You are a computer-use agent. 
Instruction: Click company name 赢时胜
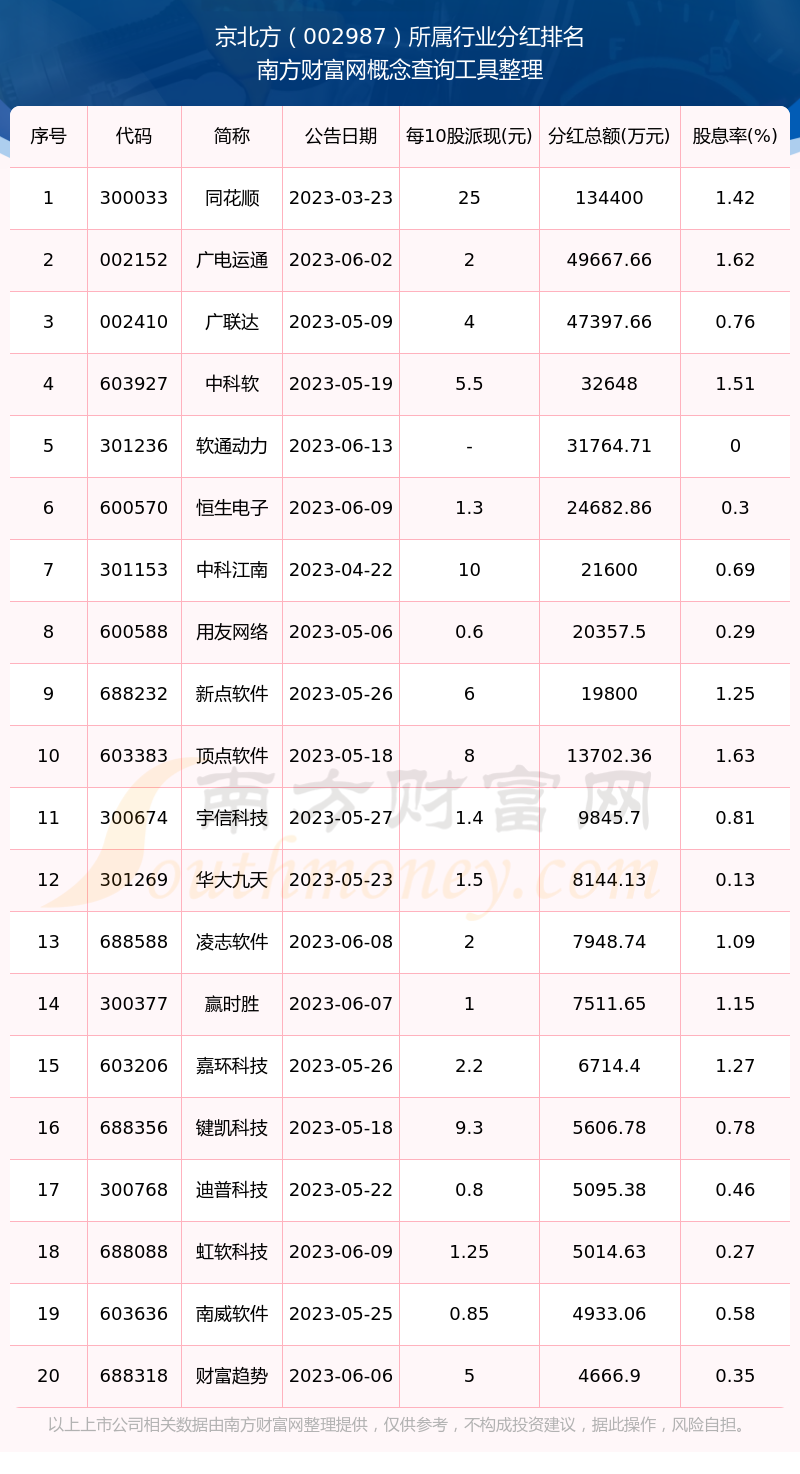pyautogui.click(x=232, y=1004)
